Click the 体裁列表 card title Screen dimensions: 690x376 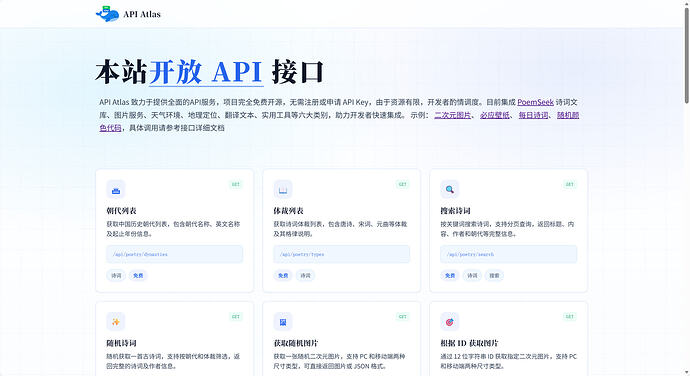coord(288,210)
